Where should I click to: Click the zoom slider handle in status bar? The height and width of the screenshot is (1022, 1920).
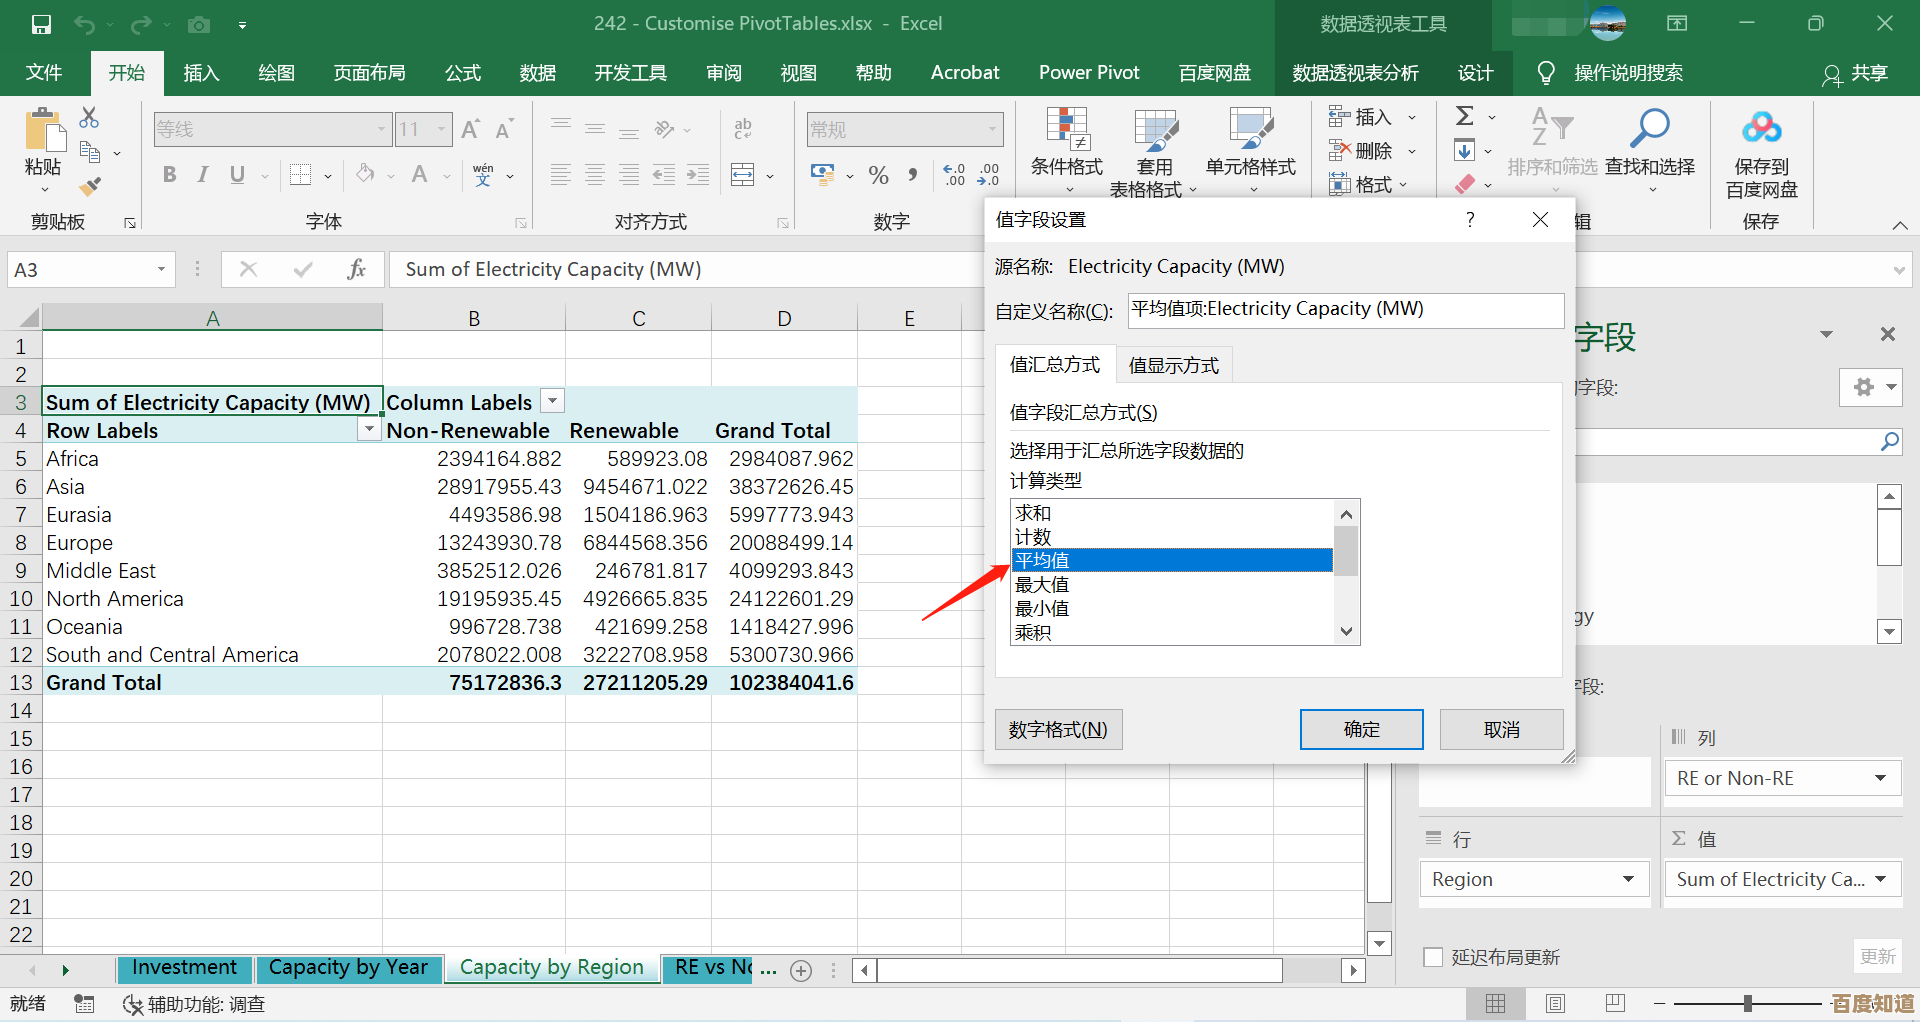pyautogui.click(x=1747, y=1003)
